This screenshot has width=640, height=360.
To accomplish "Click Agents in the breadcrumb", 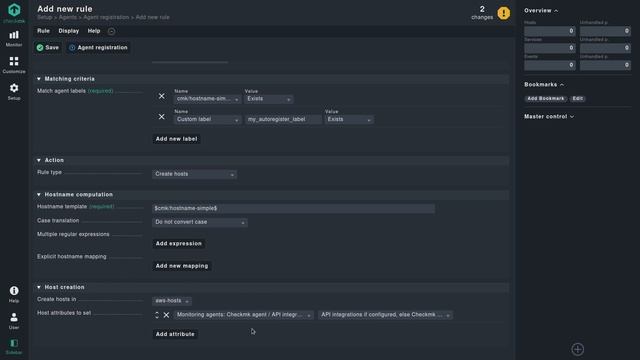I will [67, 18].
